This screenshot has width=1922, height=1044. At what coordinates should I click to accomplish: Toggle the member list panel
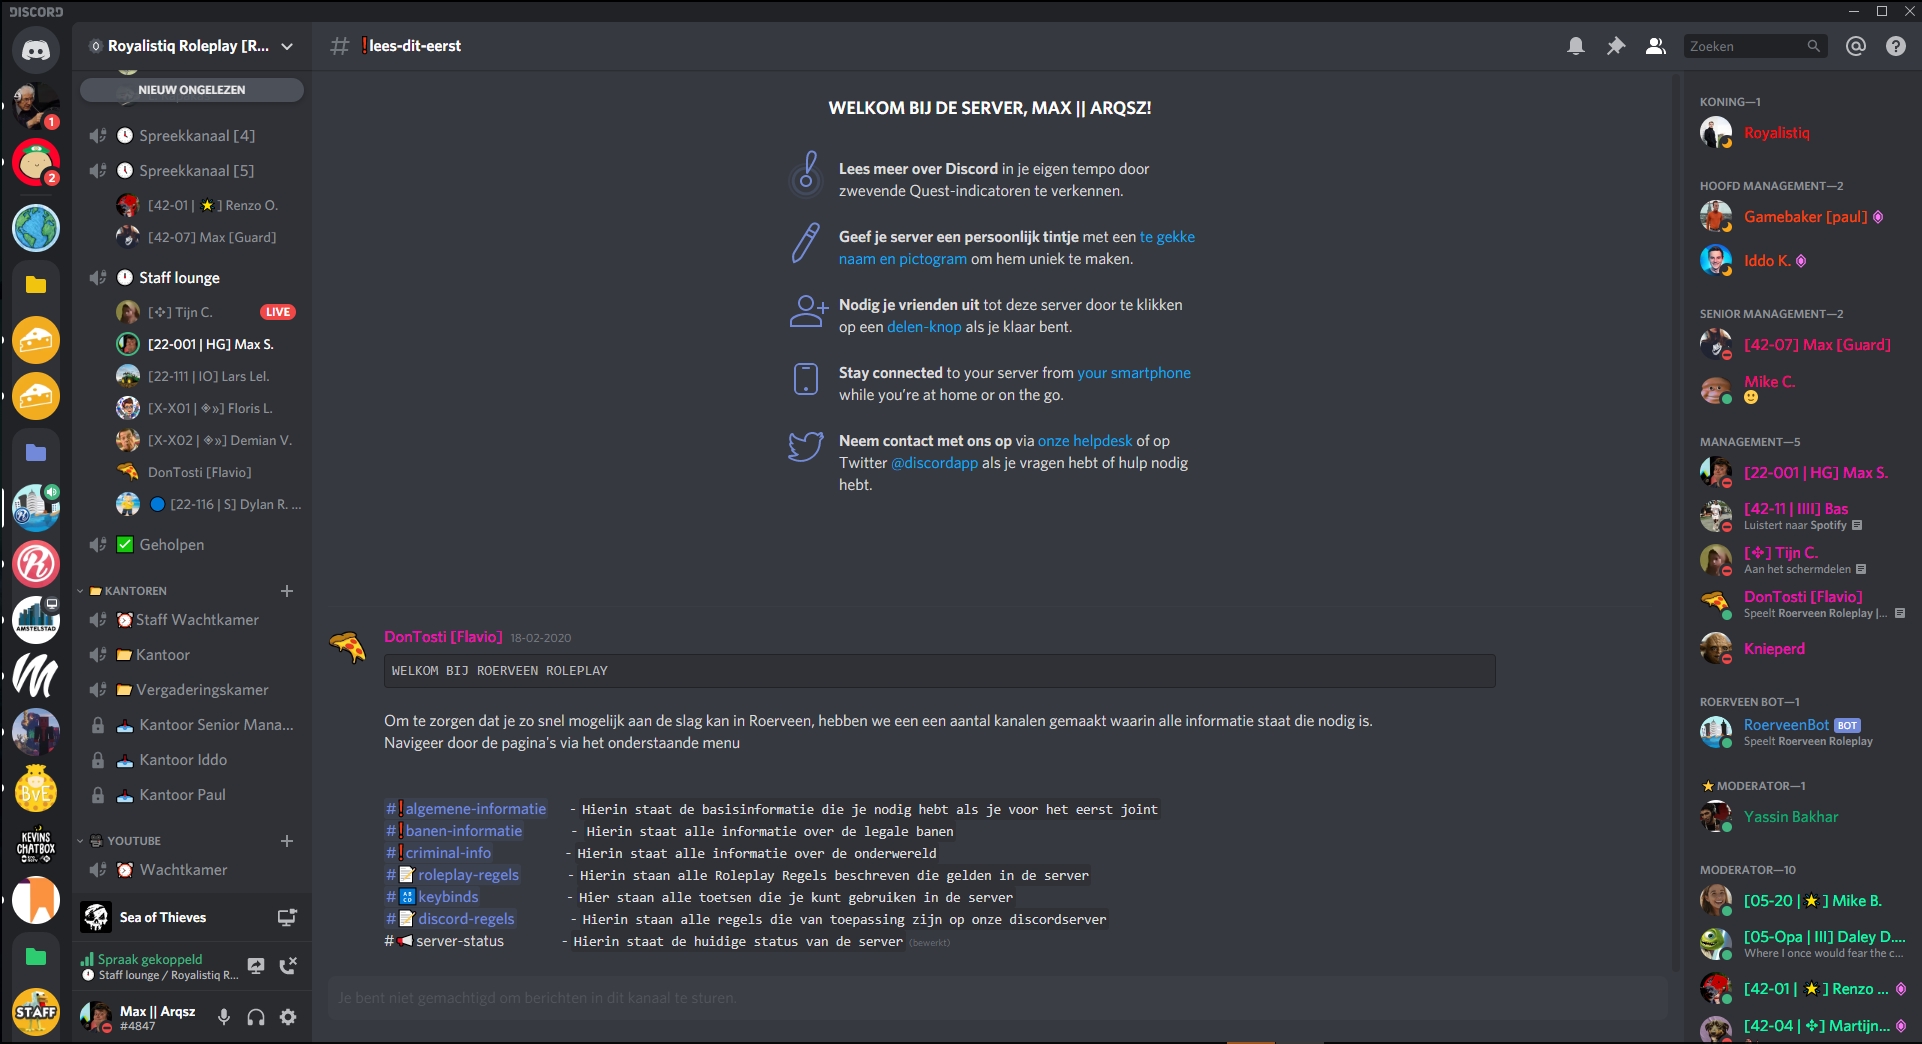1656,46
